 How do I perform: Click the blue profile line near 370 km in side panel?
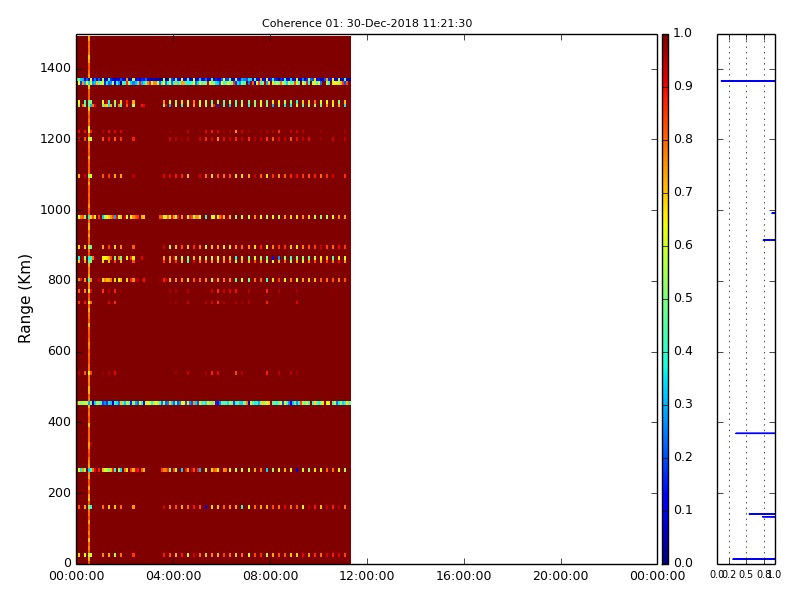point(755,433)
